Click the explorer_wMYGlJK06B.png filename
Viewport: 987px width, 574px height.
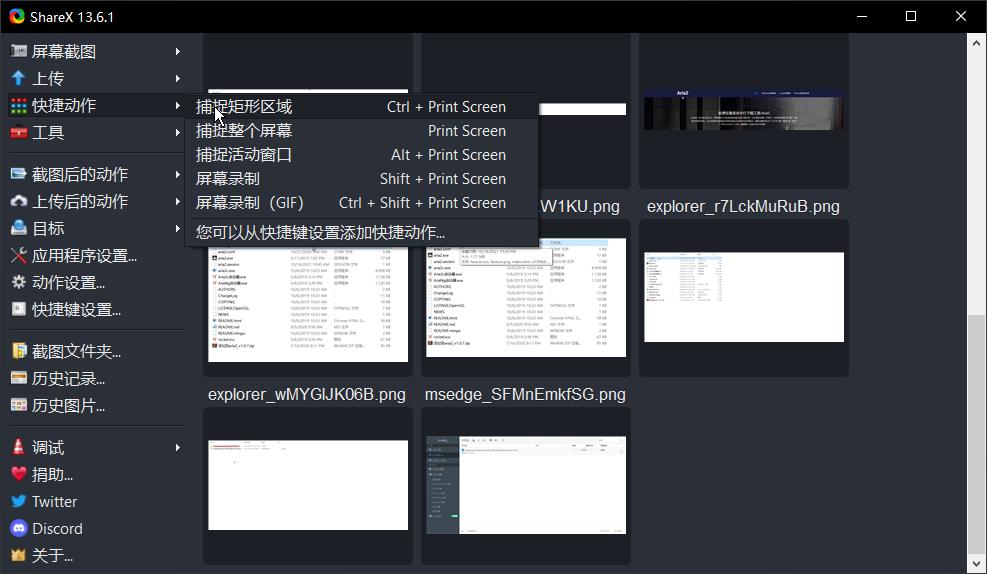307,395
